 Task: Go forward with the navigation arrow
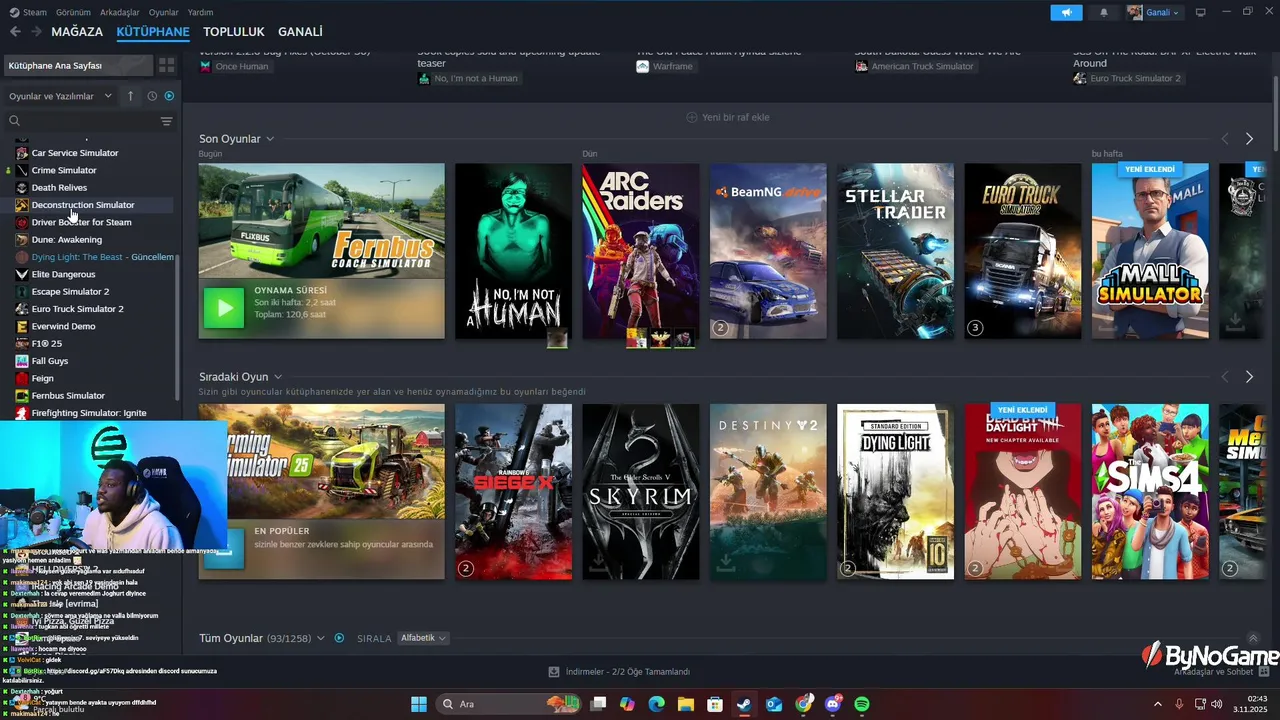[36, 32]
